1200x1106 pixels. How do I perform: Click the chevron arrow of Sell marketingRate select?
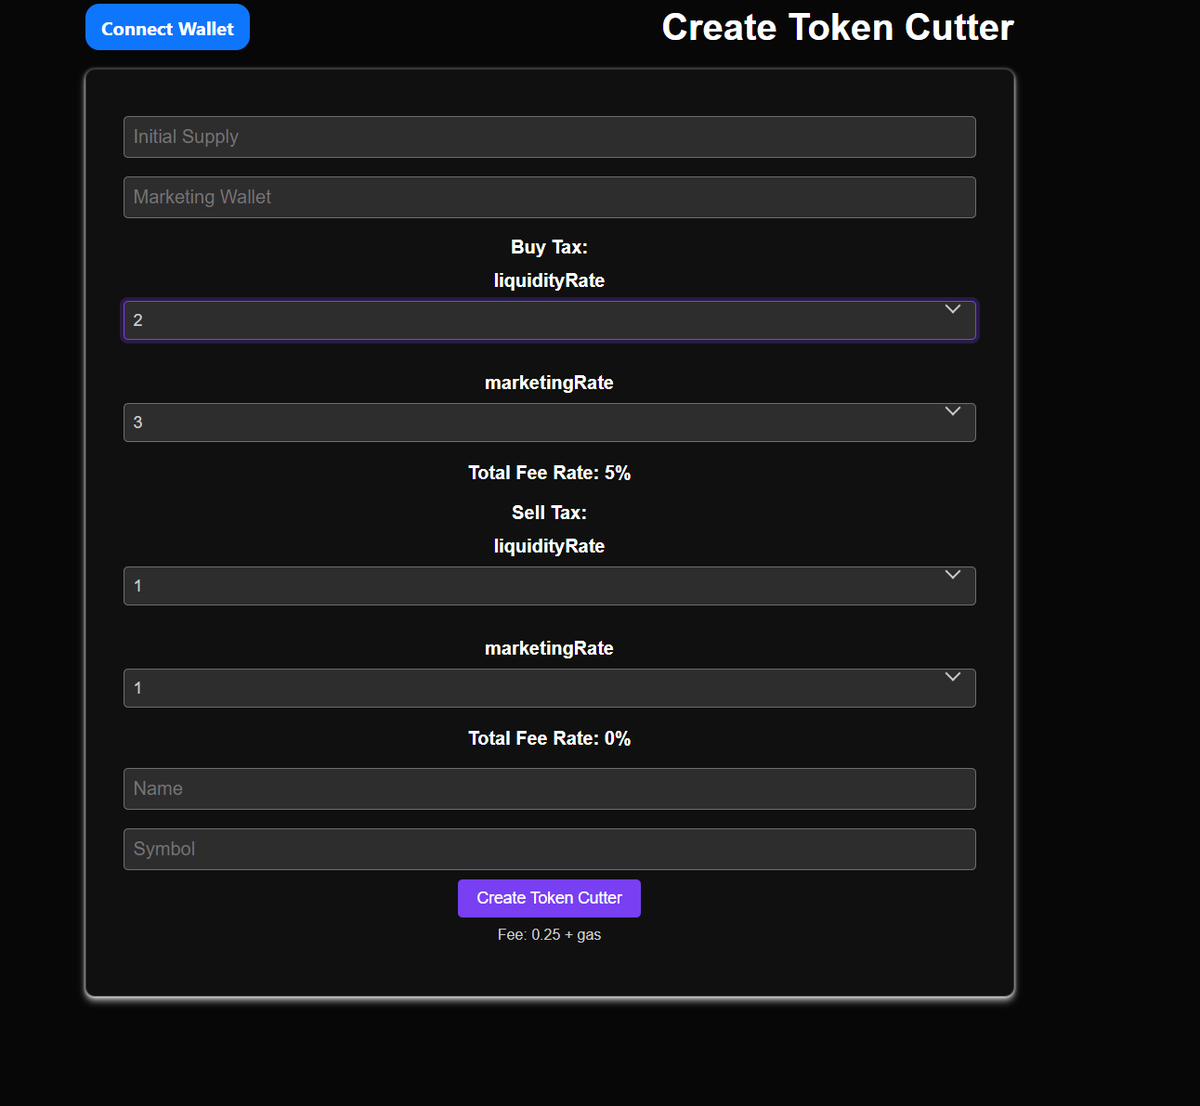[x=953, y=677]
